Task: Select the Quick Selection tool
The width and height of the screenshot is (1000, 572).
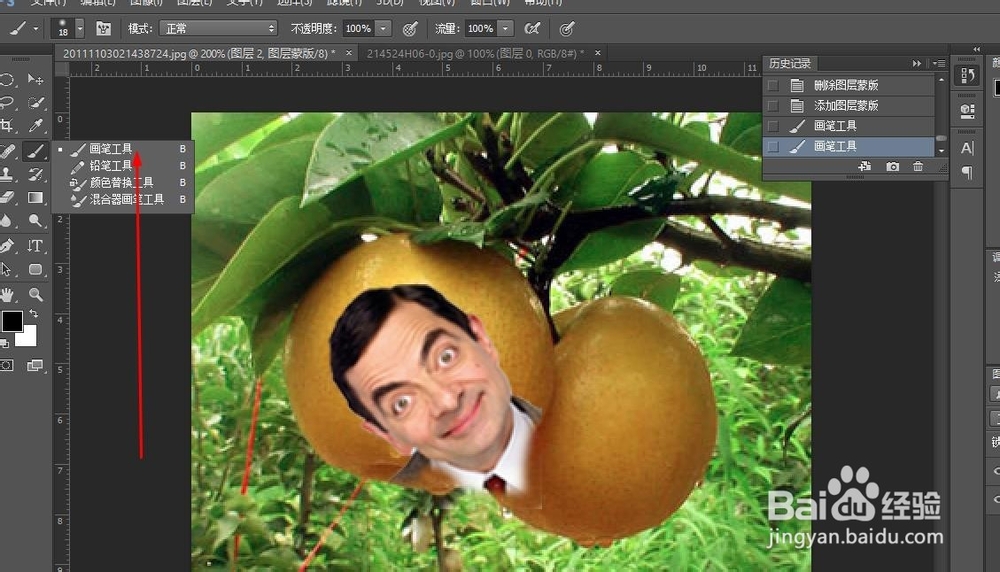Action: click(36, 103)
